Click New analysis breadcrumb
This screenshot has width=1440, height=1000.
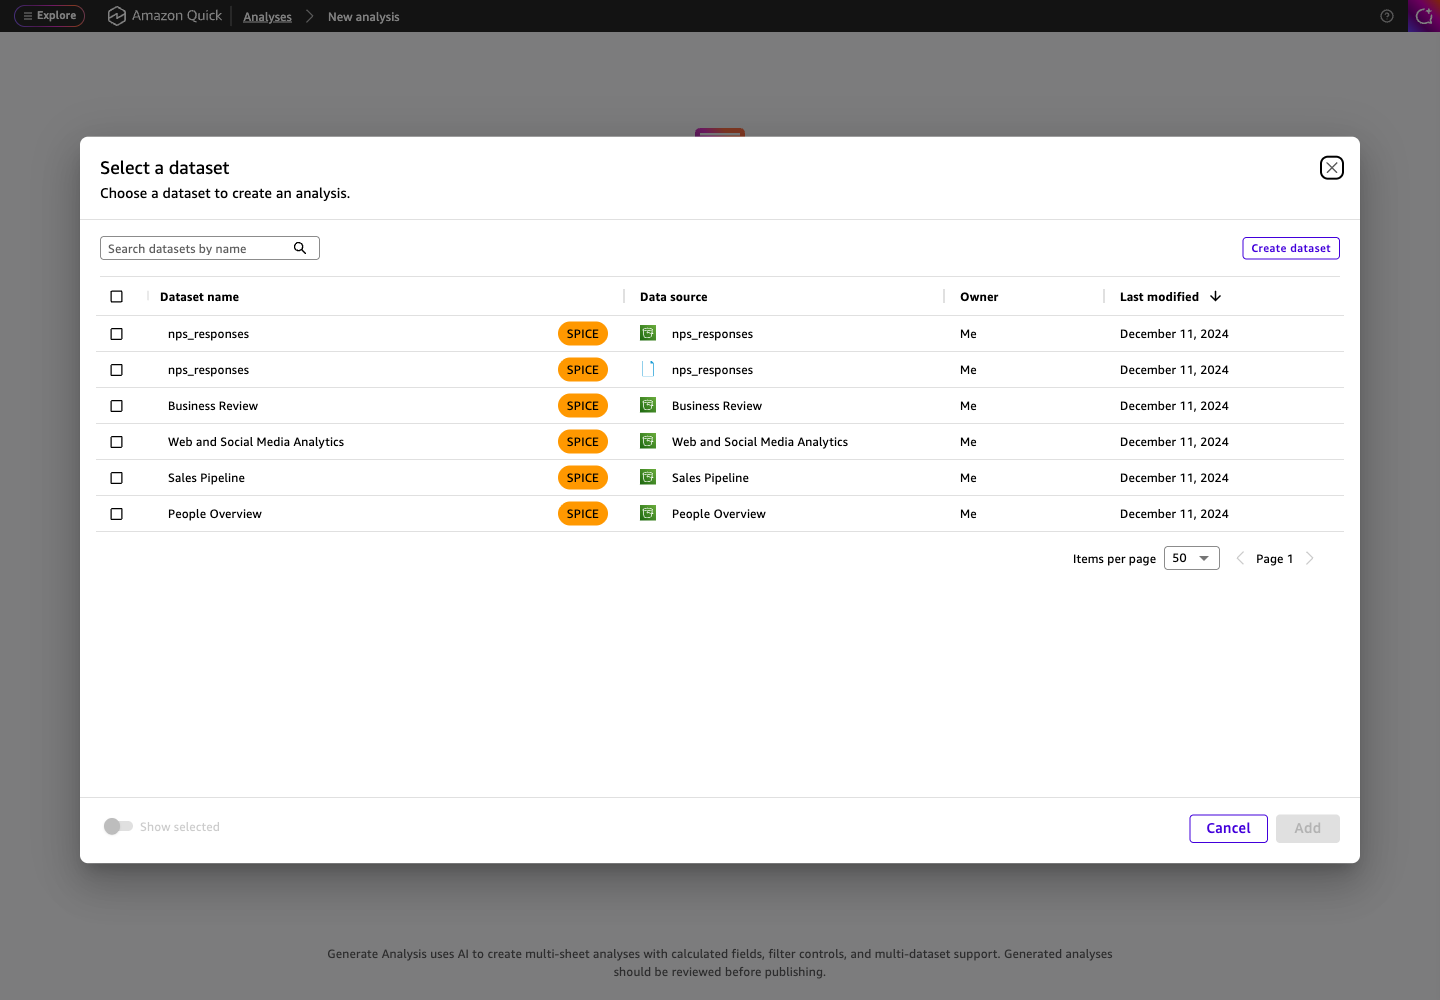tap(363, 17)
